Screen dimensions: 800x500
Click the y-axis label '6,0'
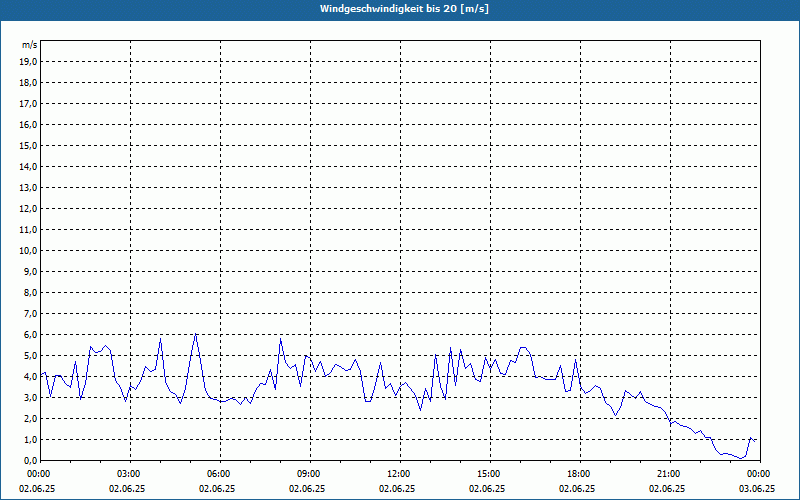click(31, 335)
